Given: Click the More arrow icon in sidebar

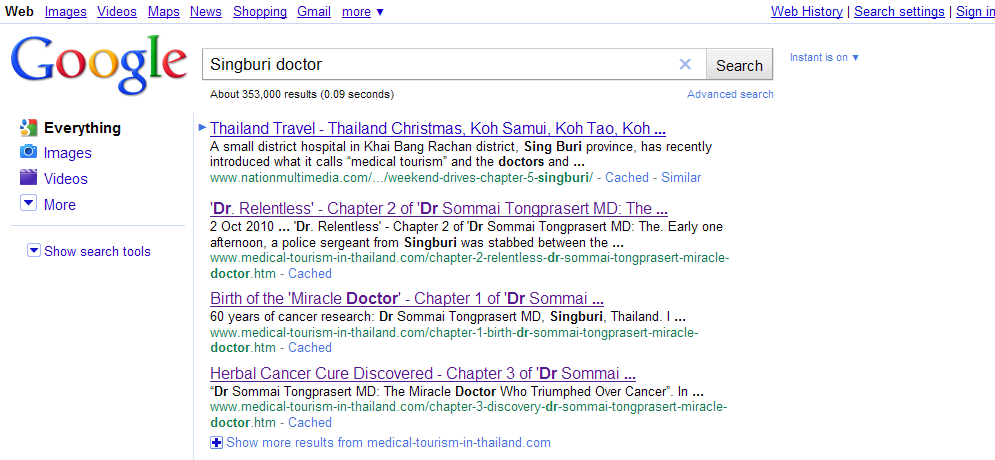Looking at the screenshot, I should 28,204.
